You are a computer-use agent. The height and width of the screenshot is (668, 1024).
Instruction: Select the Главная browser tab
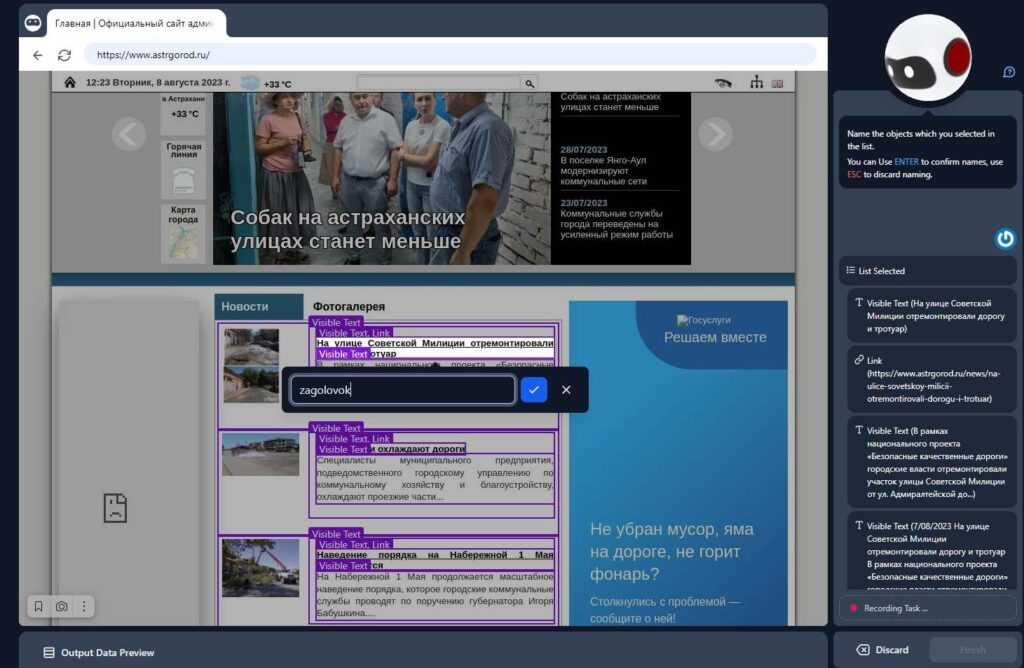(x=136, y=24)
